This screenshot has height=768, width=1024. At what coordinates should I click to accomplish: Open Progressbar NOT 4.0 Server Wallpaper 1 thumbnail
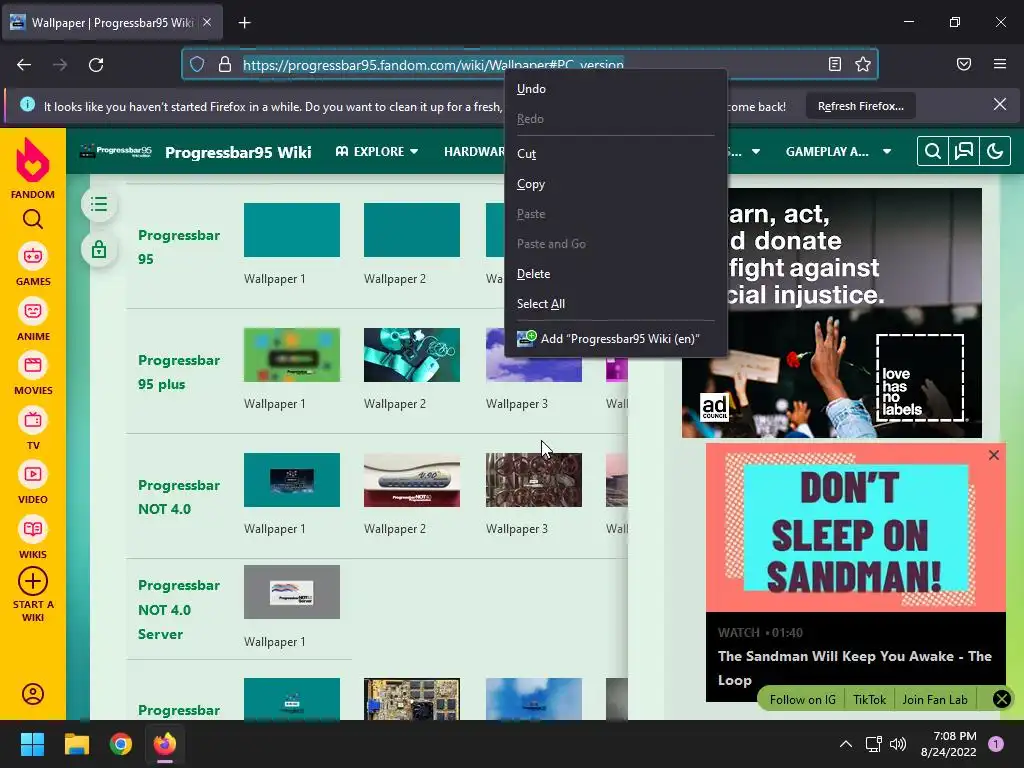[292, 592]
